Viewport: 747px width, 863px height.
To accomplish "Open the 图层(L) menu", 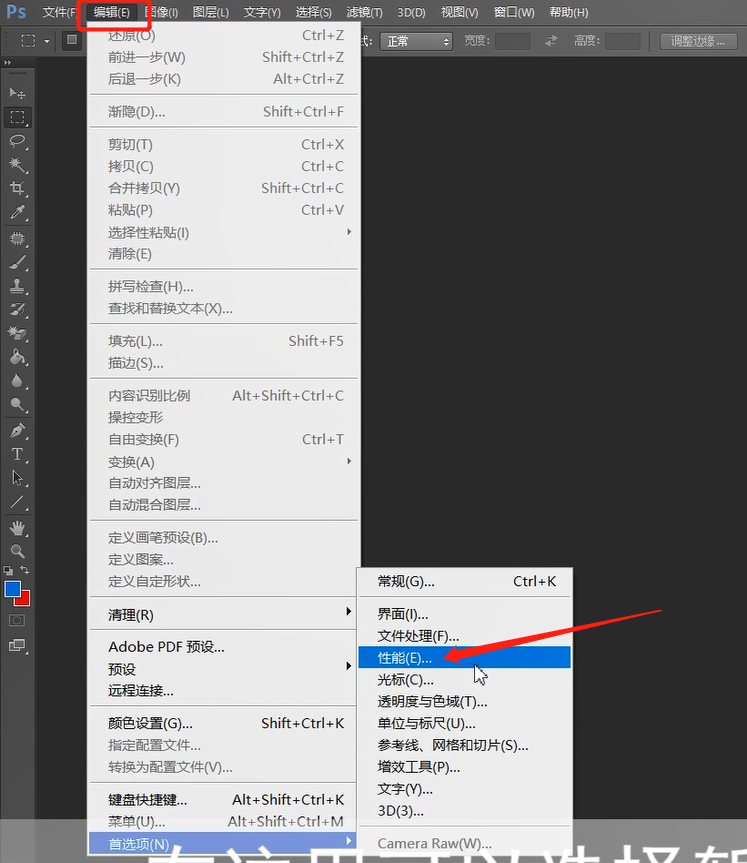I will click(211, 12).
